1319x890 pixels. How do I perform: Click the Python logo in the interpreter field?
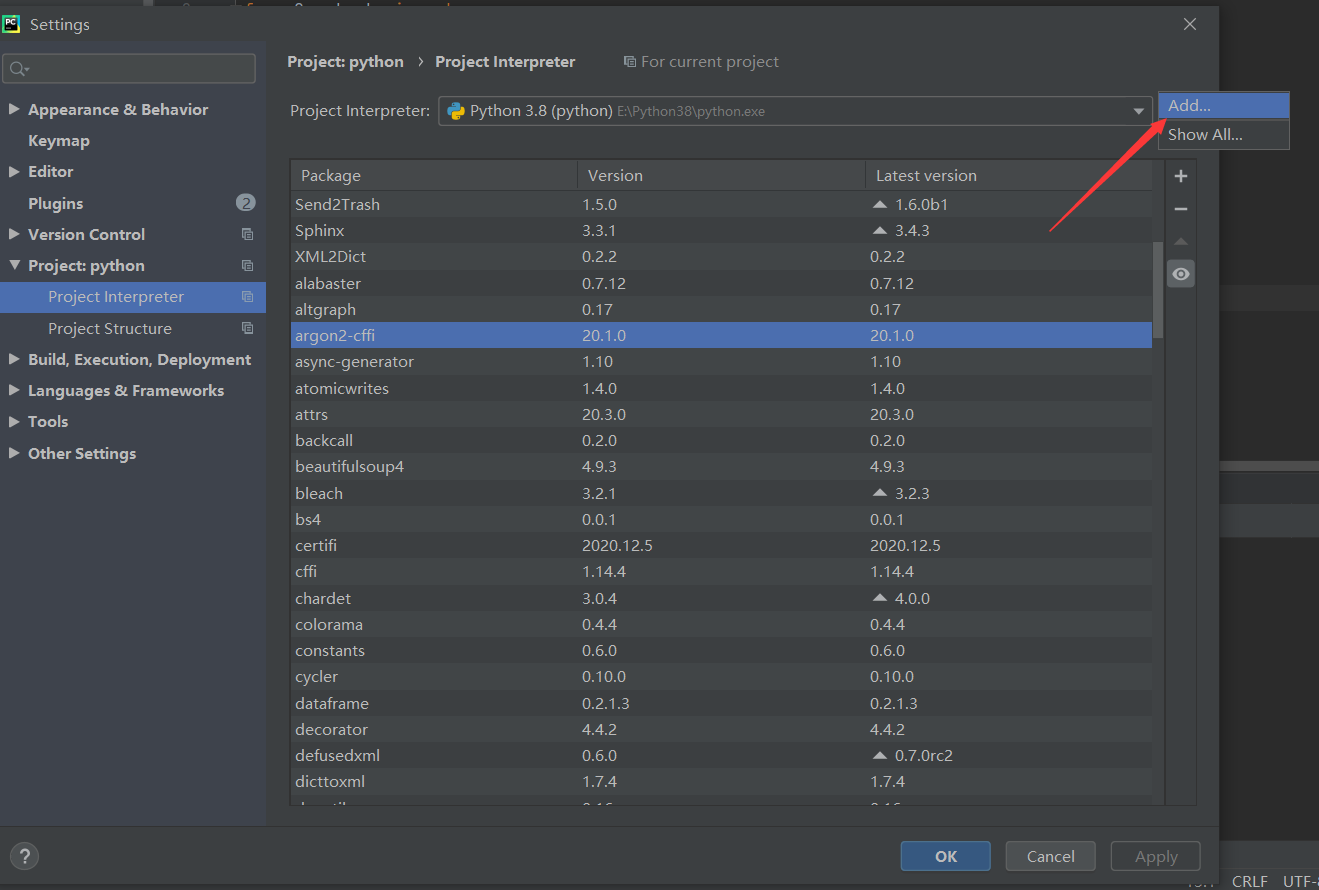[x=455, y=111]
